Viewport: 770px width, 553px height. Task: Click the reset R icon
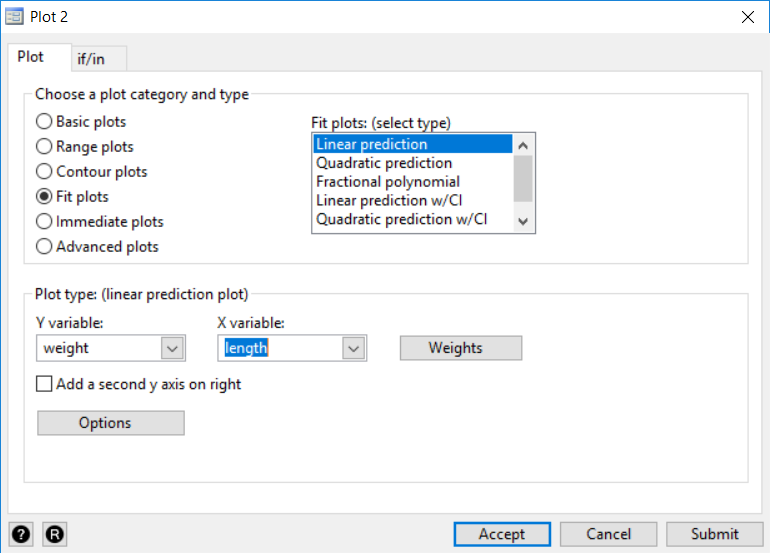pos(54,534)
